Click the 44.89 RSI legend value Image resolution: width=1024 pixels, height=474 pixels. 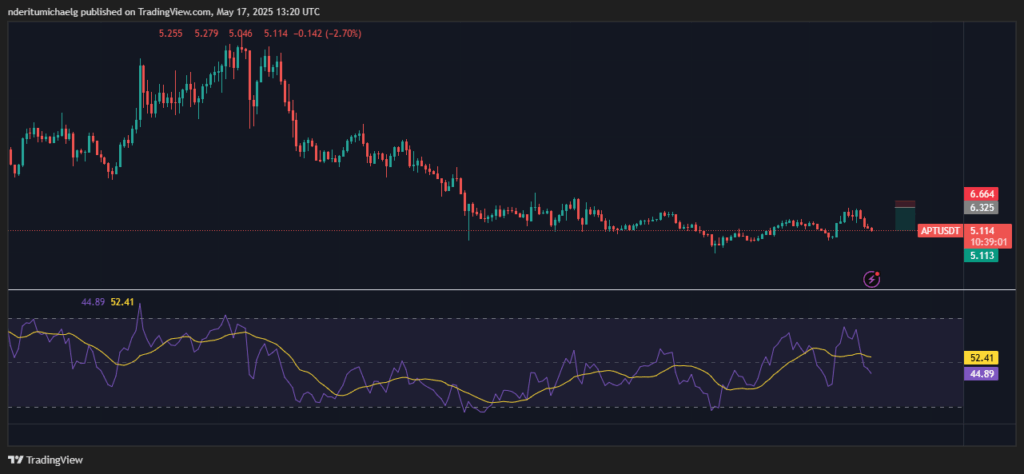93,301
